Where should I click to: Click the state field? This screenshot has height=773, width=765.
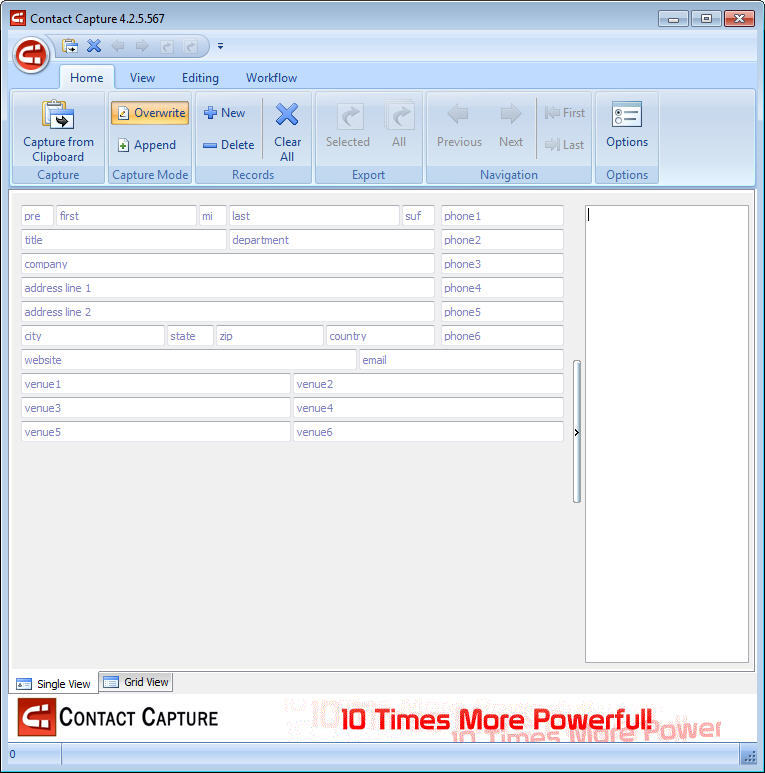[190, 336]
